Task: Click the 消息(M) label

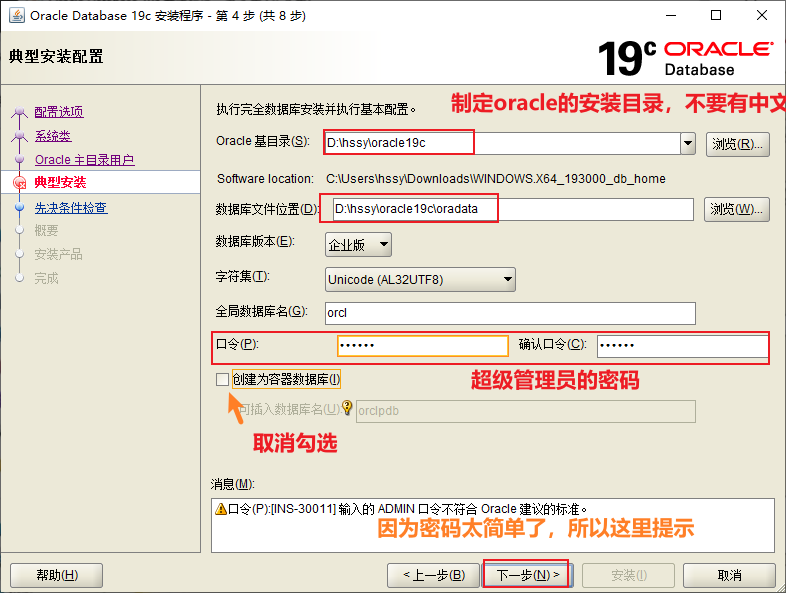Action: [233, 484]
